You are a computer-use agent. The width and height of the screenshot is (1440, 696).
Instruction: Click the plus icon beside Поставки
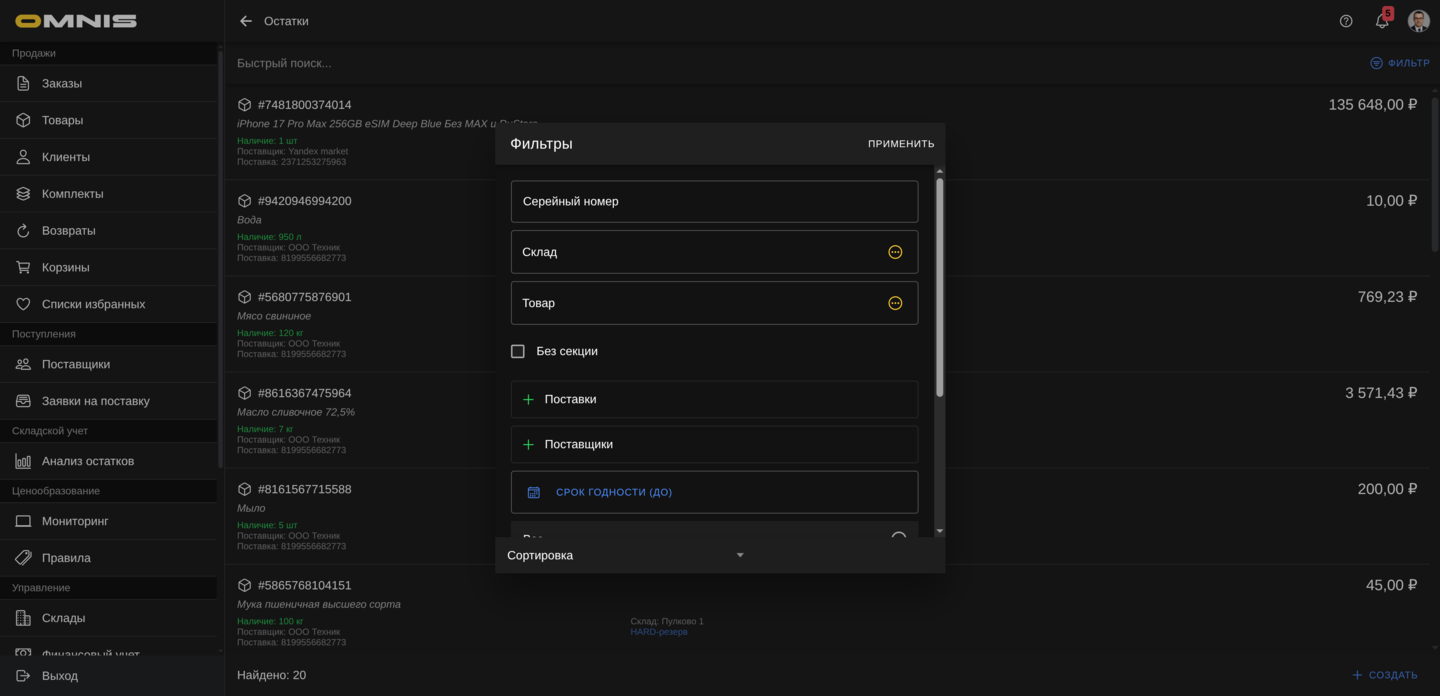528,399
